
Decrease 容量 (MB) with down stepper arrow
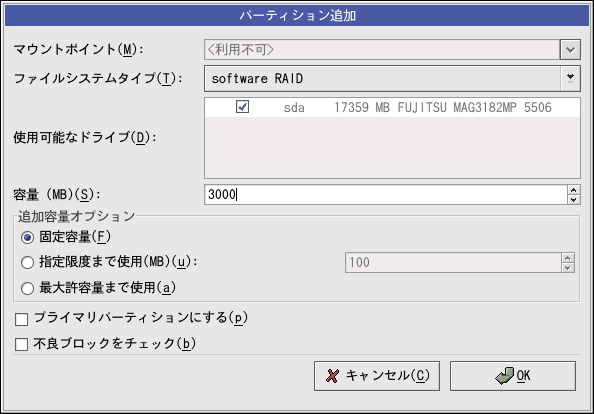[x=574, y=200]
